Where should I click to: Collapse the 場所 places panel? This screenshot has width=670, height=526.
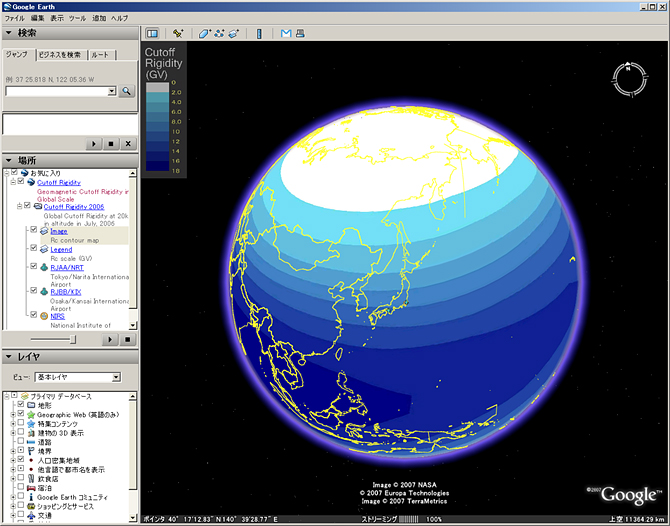click(9, 160)
